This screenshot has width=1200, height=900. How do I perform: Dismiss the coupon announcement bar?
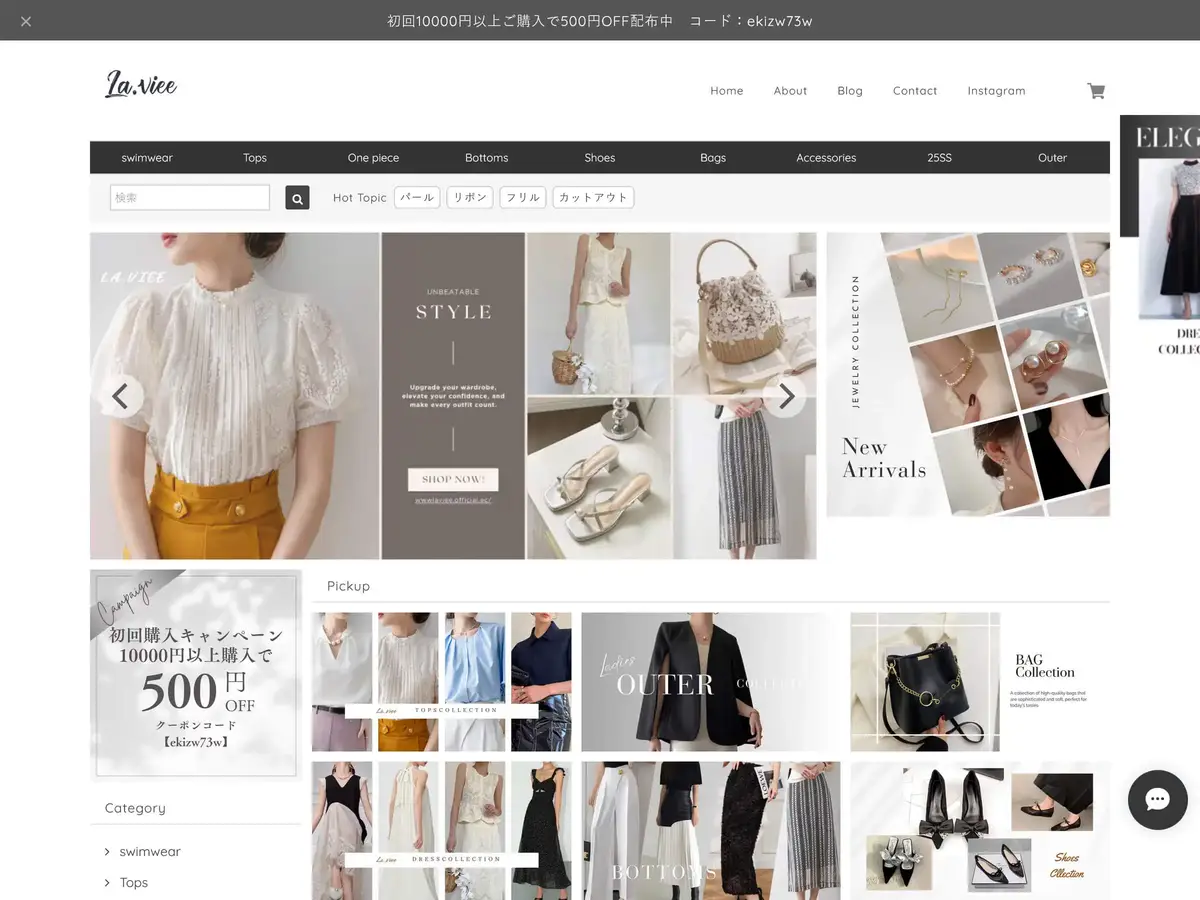26,21
